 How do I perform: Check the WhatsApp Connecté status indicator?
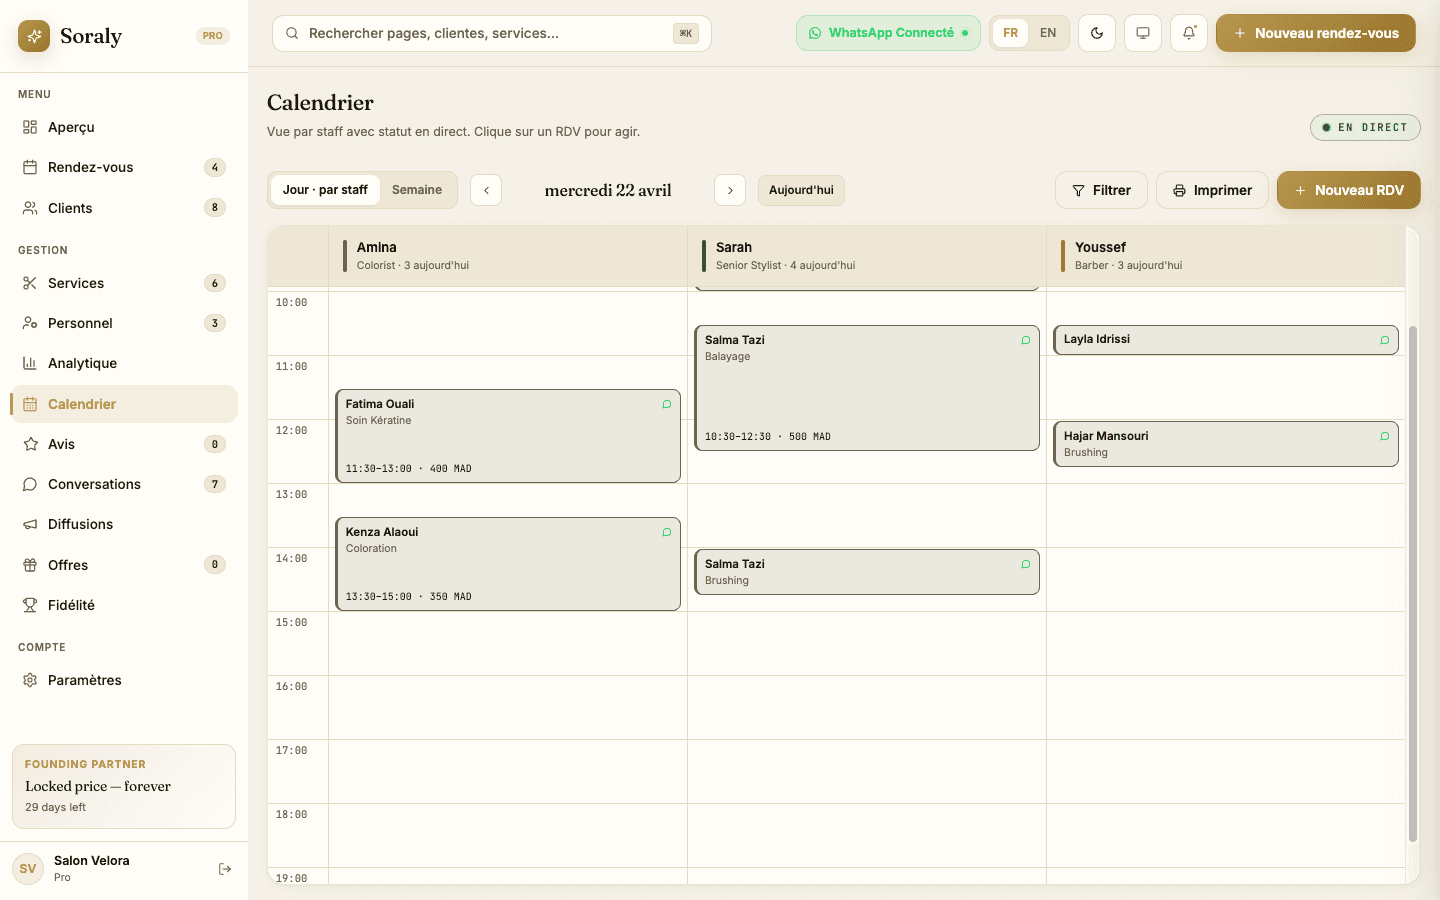(887, 33)
